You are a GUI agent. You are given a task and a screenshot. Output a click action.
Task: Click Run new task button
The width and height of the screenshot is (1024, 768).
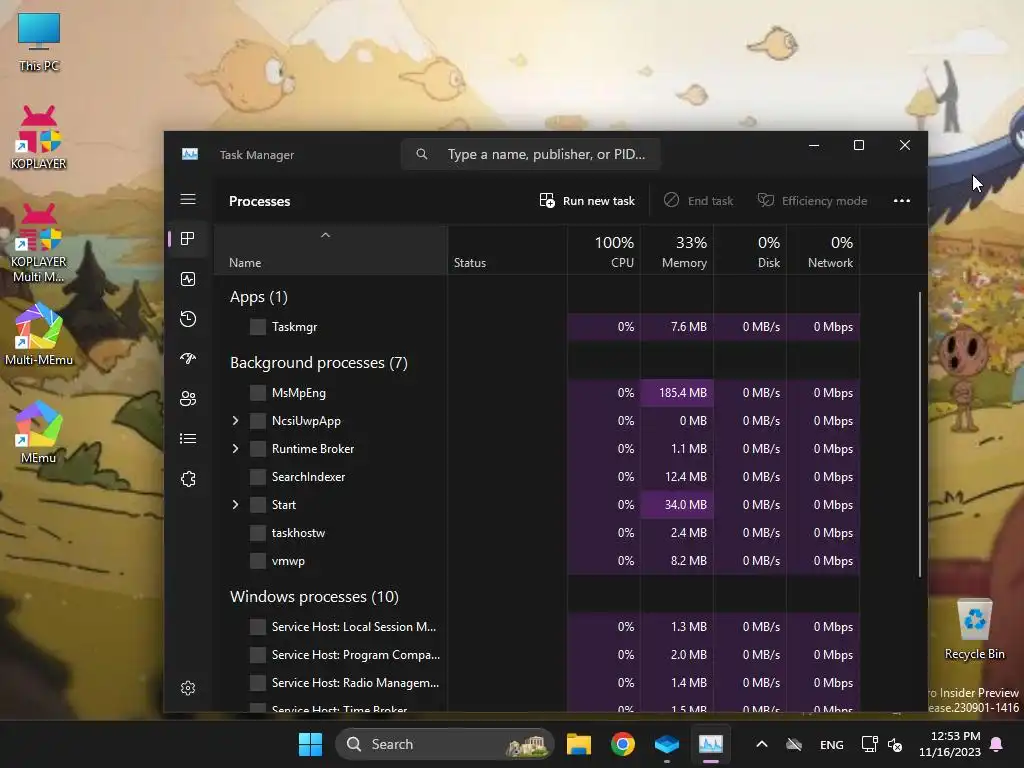(587, 200)
